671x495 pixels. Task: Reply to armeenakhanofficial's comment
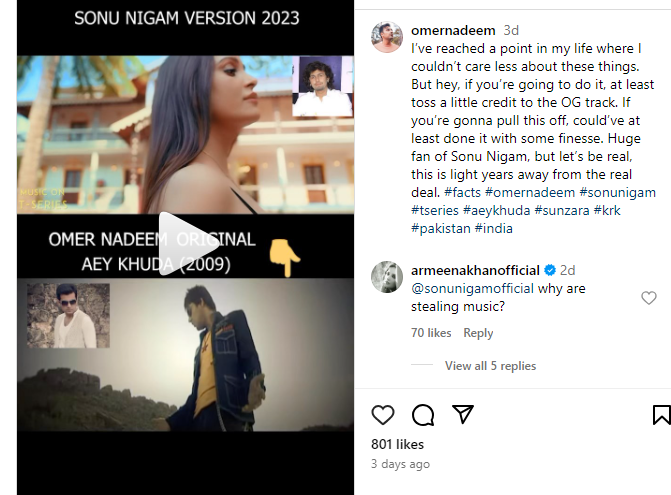[478, 333]
